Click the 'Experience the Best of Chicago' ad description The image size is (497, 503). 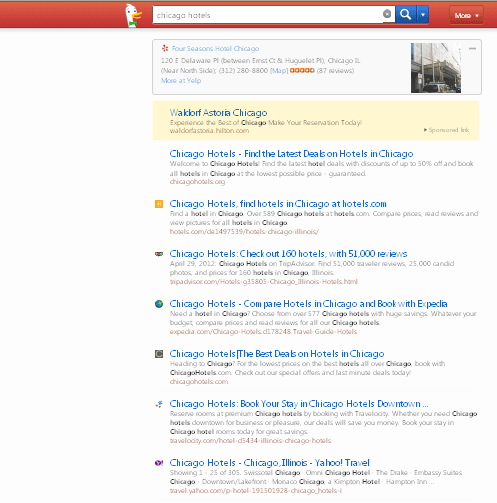(x=266, y=123)
